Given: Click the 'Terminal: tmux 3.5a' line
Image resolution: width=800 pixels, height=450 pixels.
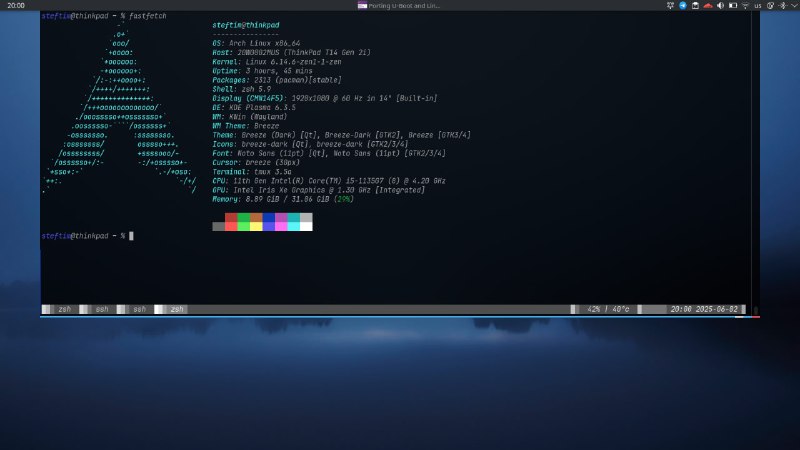Looking at the screenshot, I should pyautogui.click(x=252, y=172).
